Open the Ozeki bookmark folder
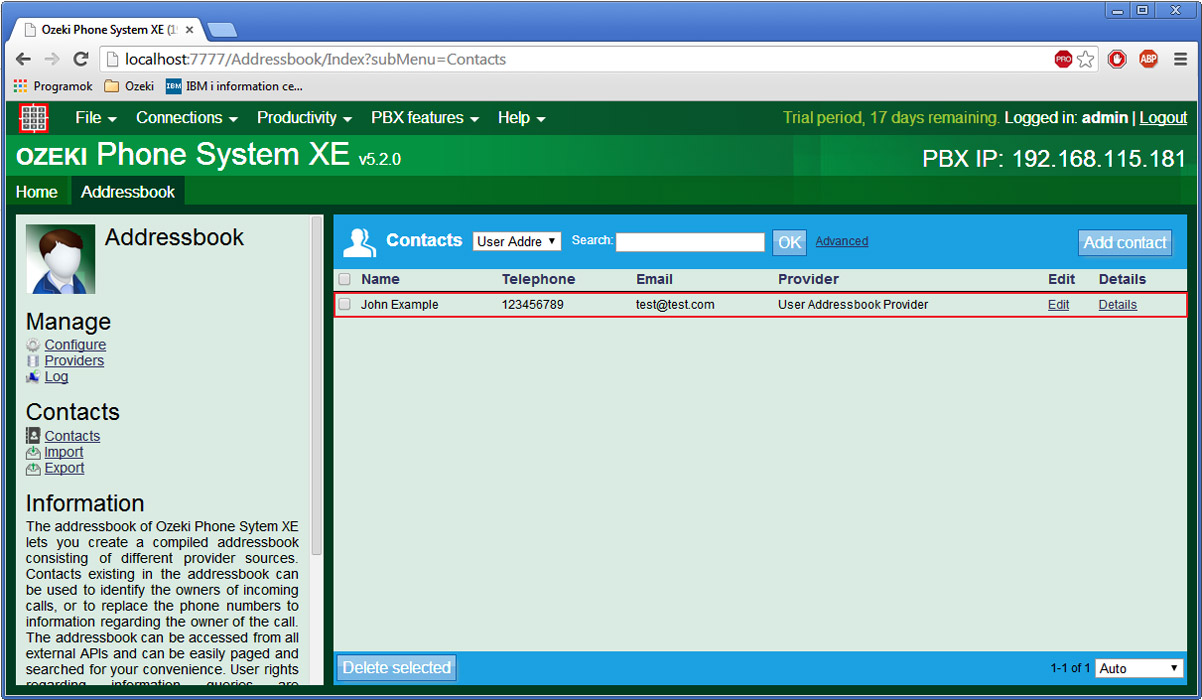This screenshot has width=1202, height=700. click(129, 86)
